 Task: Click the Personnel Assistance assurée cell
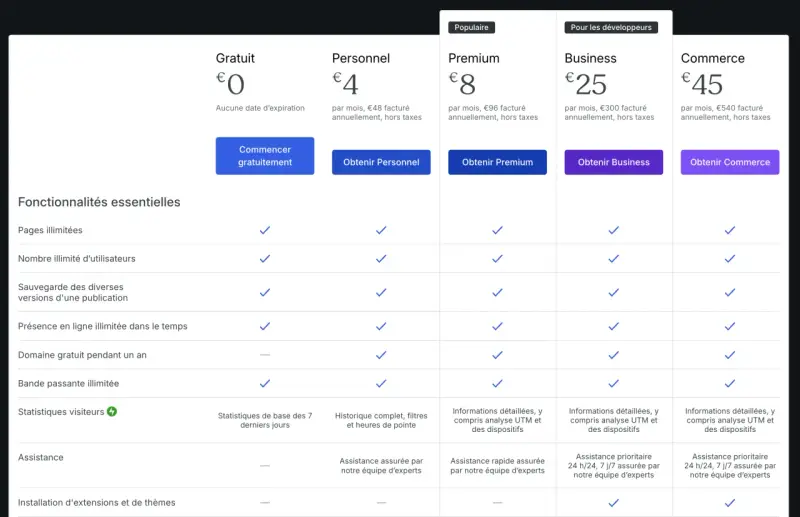381,465
